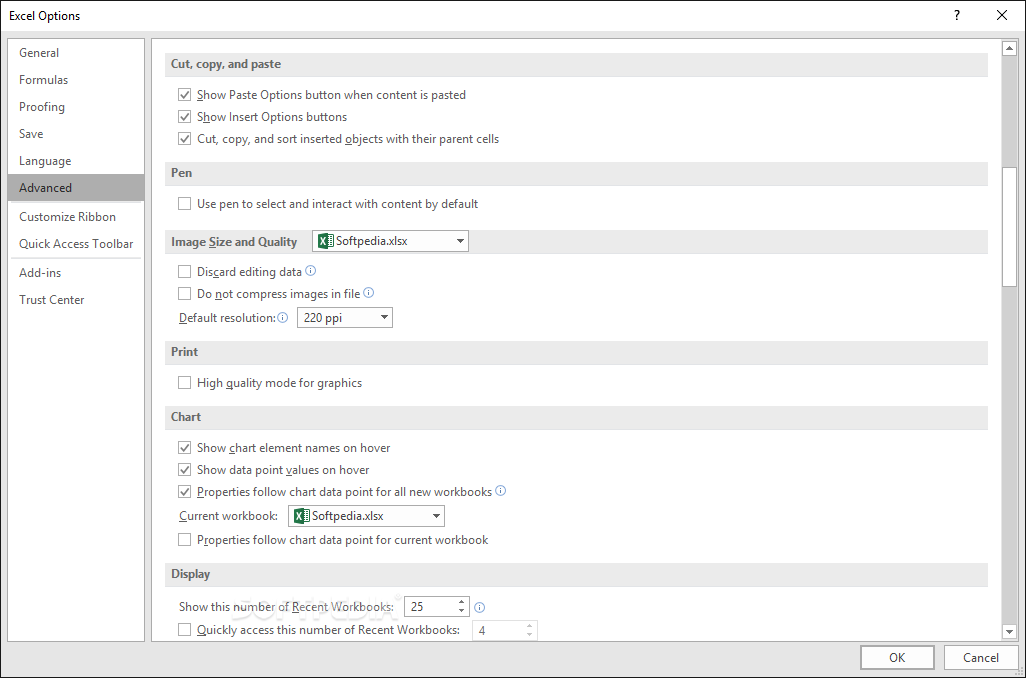
Task: Decrease the Recent Workbooks count with down arrow
Action: (461, 611)
